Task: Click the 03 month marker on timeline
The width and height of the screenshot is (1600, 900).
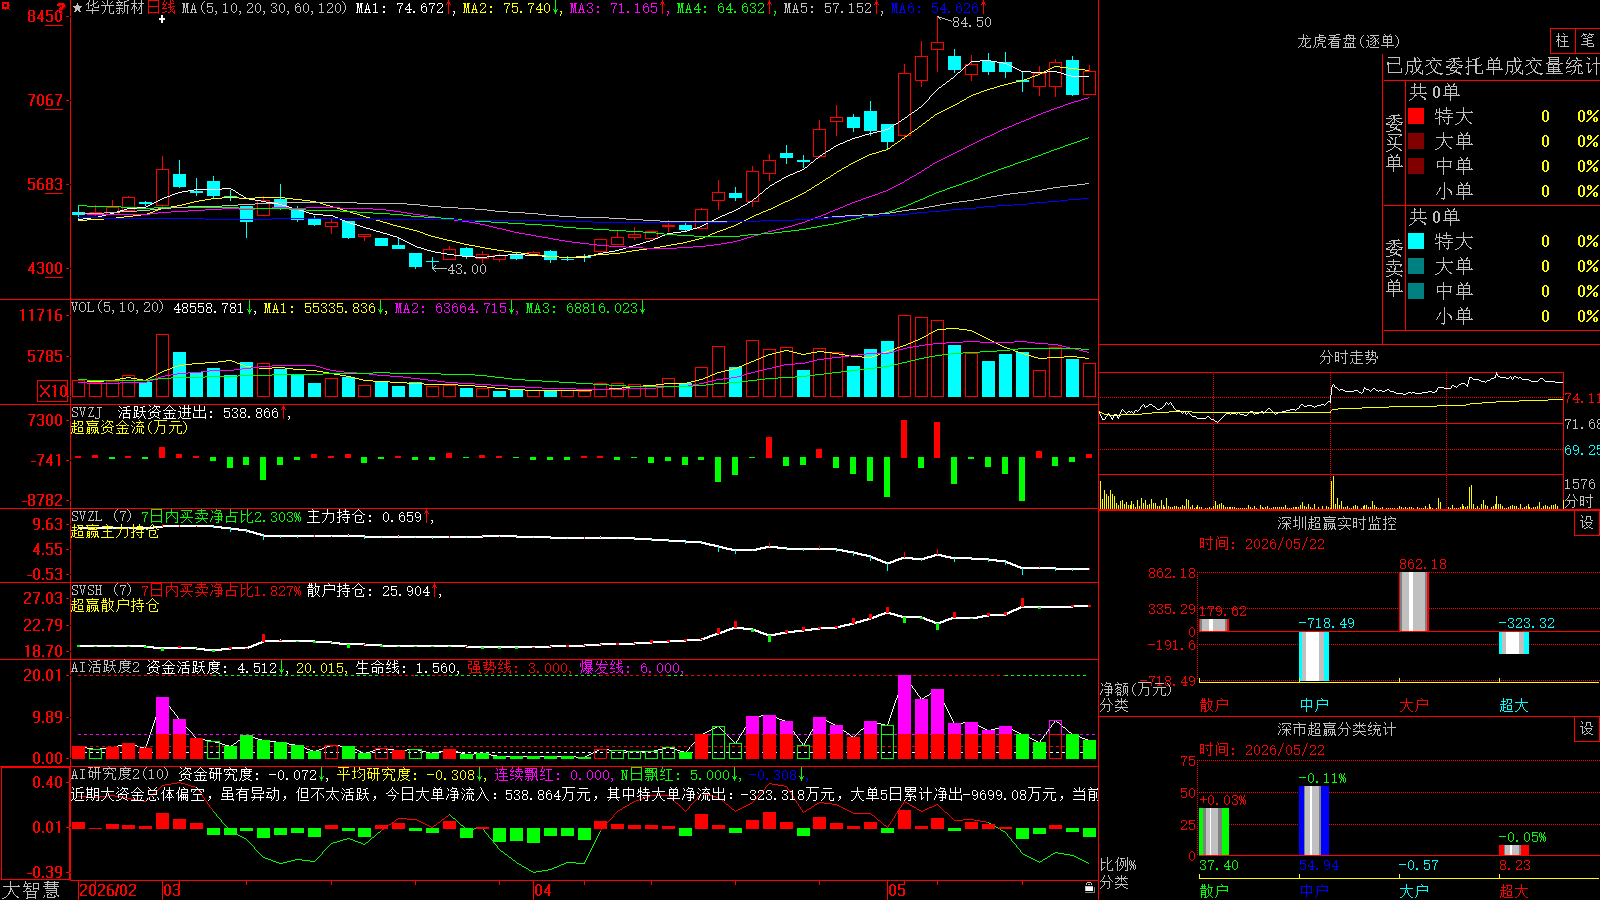Action: click(x=172, y=890)
